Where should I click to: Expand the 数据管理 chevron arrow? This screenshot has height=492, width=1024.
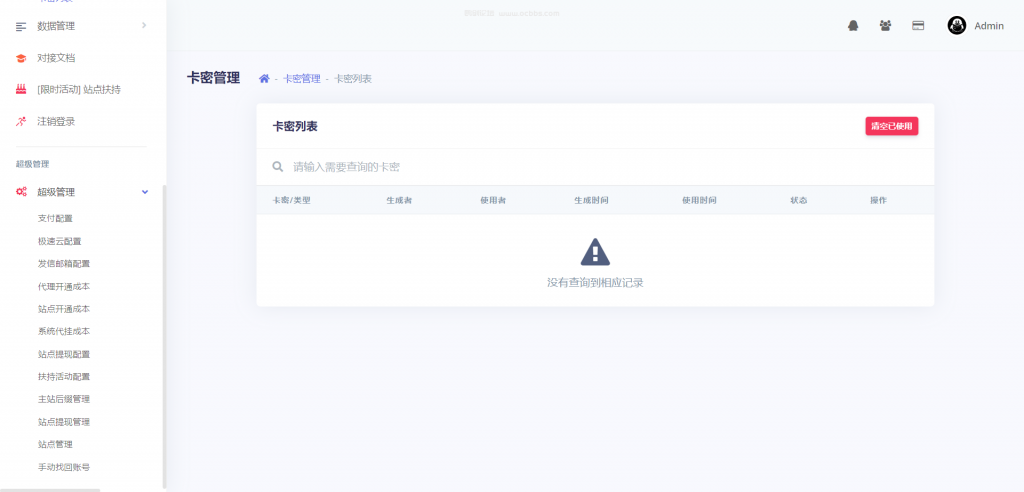pos(144,25)
